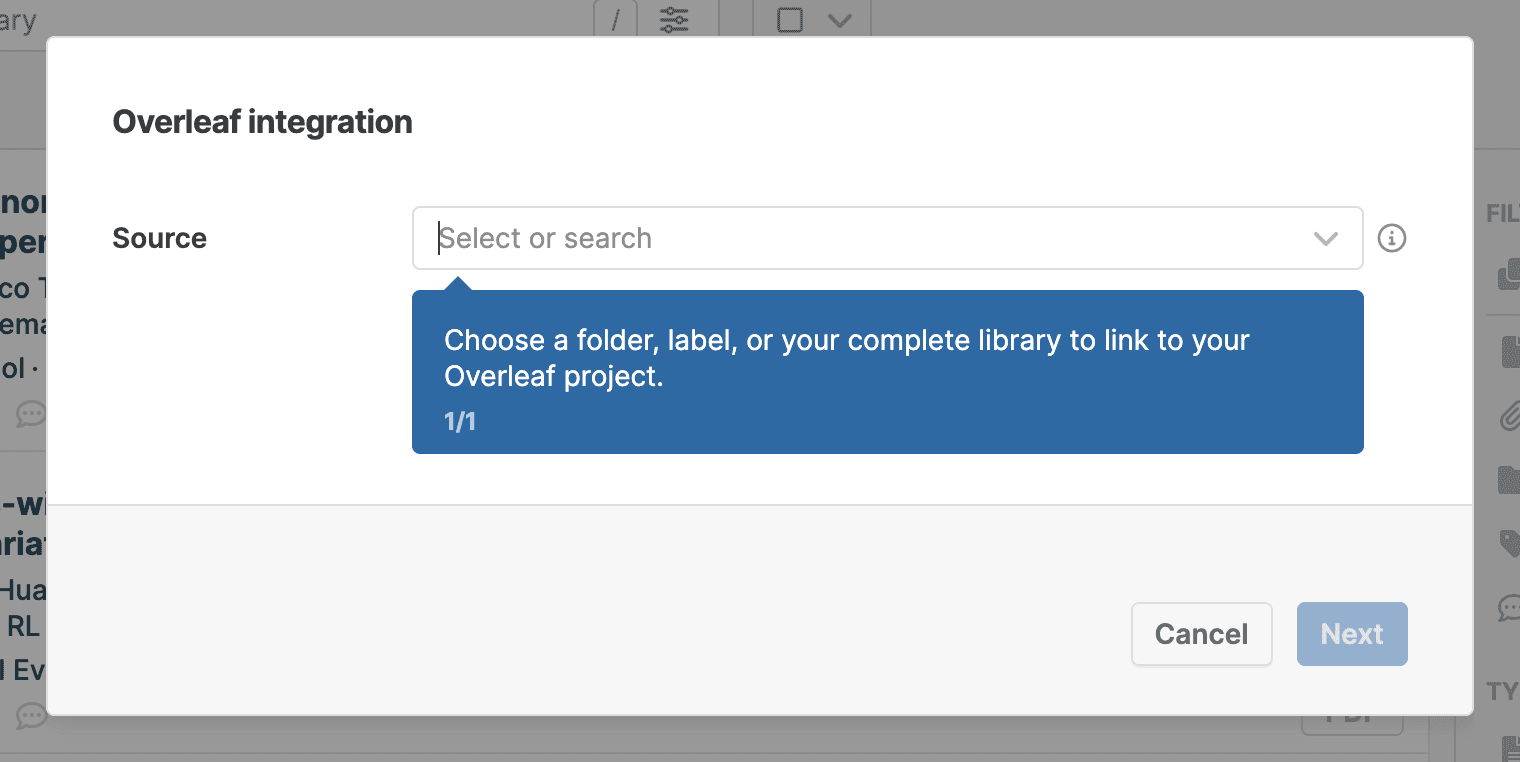Expand the Source dropdown chevron
The image size is (1520, 762).
pyautogui.click(x=1325, y=238)
